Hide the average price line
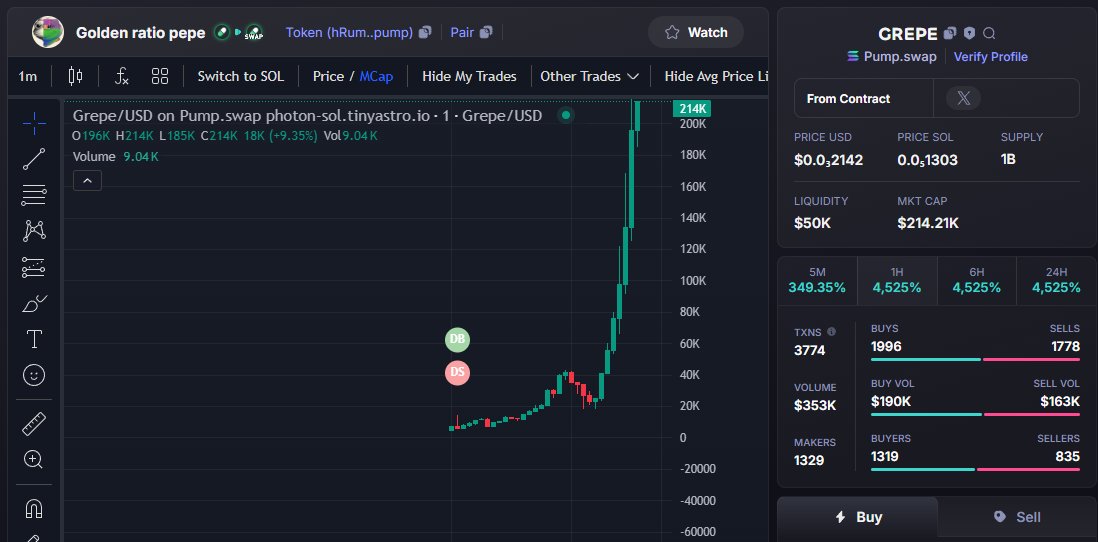 [x=716, y=76]
